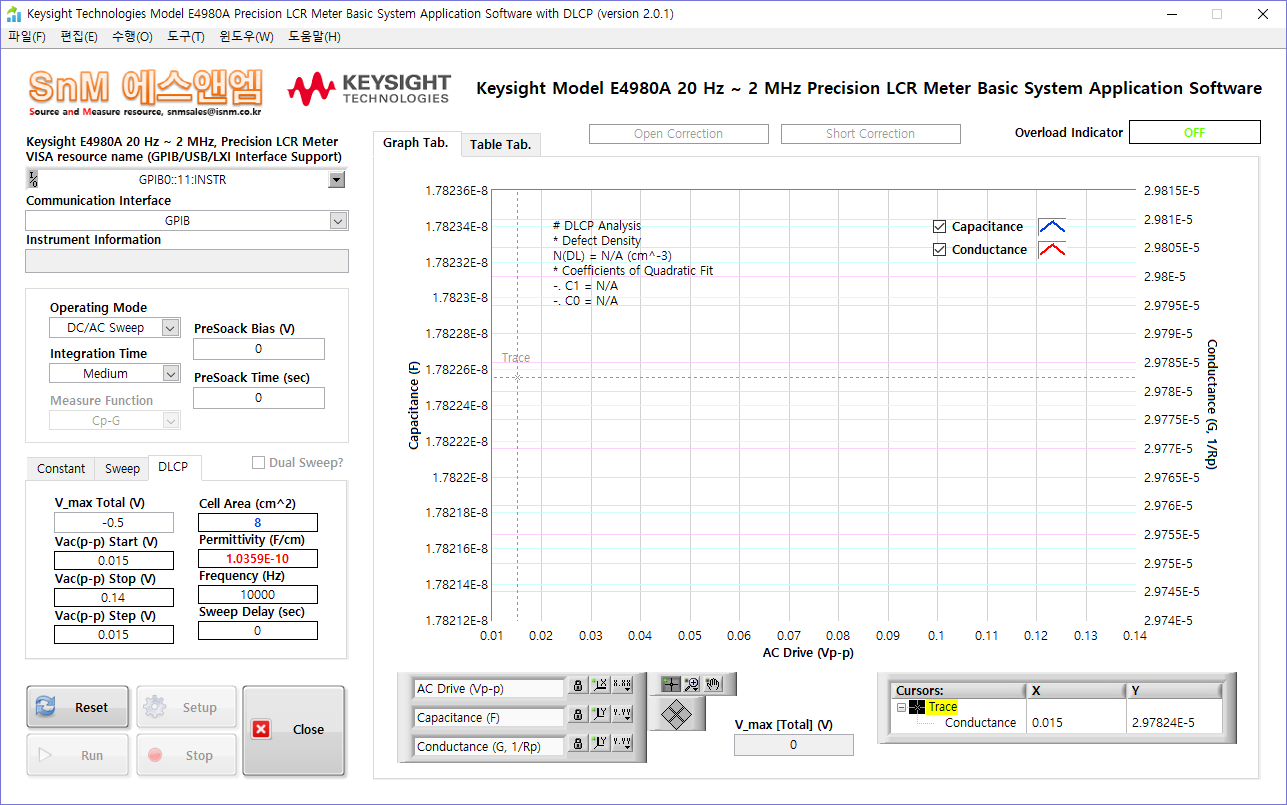The height and width of the screenshot is (805, 1287).
Task: Click the application title bar icon
Action: coord(14,14)
